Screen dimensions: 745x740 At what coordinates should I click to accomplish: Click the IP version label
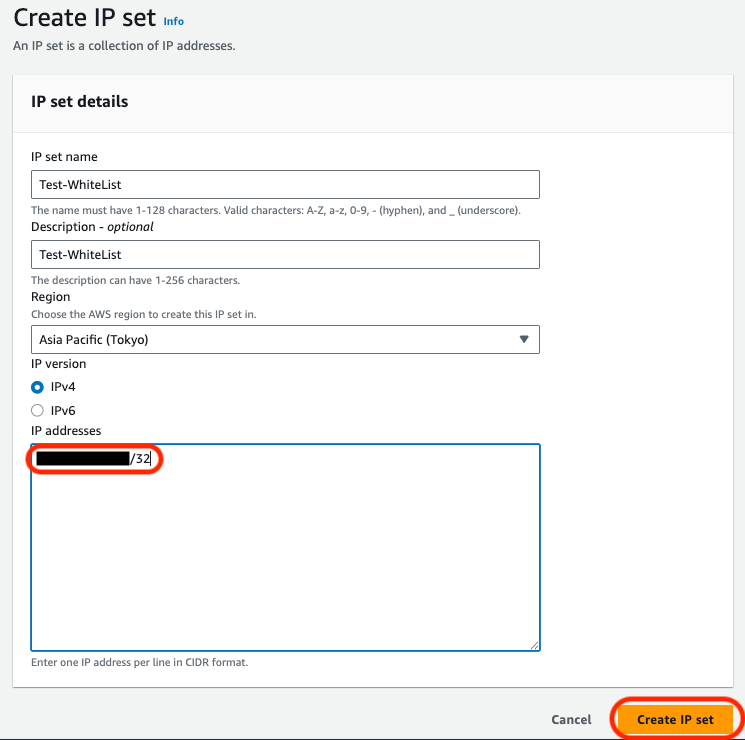(58, 364)
